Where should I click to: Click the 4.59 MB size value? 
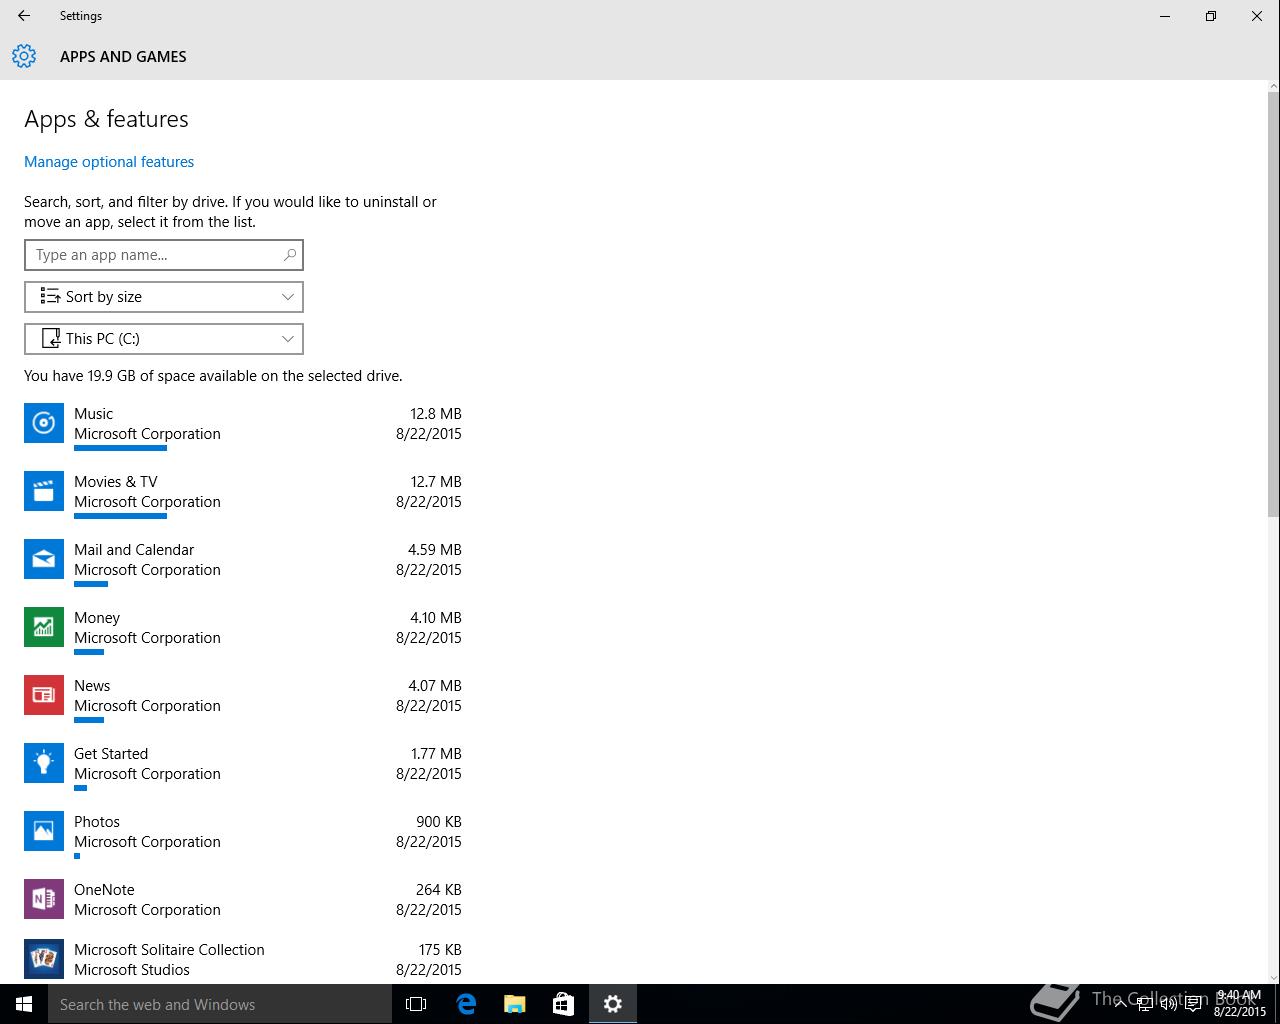pyautogui.click(x=435, y=550)
